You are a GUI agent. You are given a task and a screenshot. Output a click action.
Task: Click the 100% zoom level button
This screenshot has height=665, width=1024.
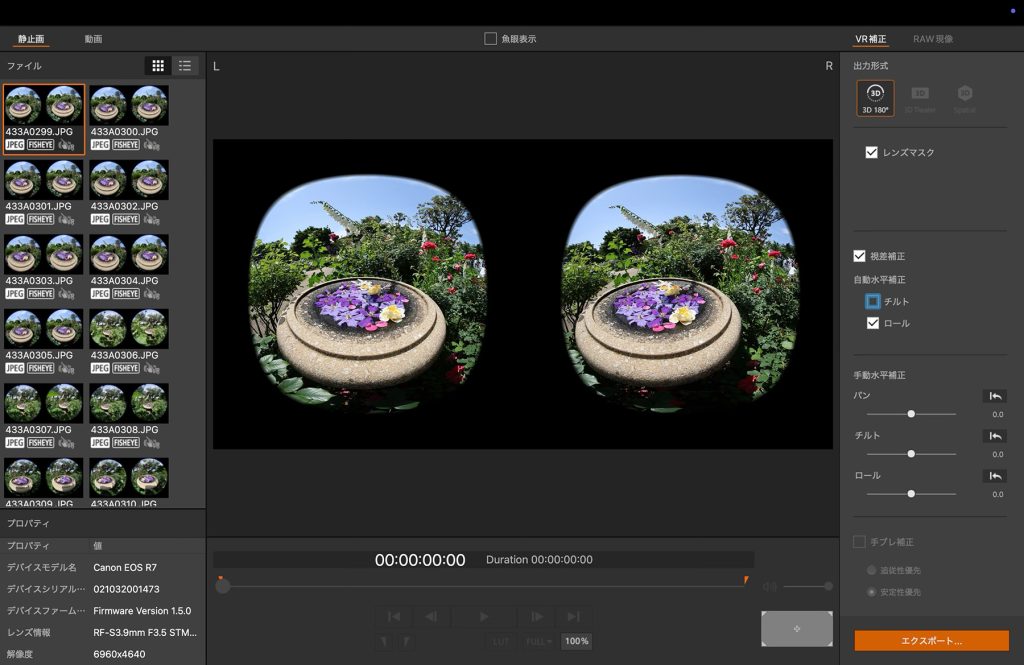pyautogui.click(x=575, y=641)
